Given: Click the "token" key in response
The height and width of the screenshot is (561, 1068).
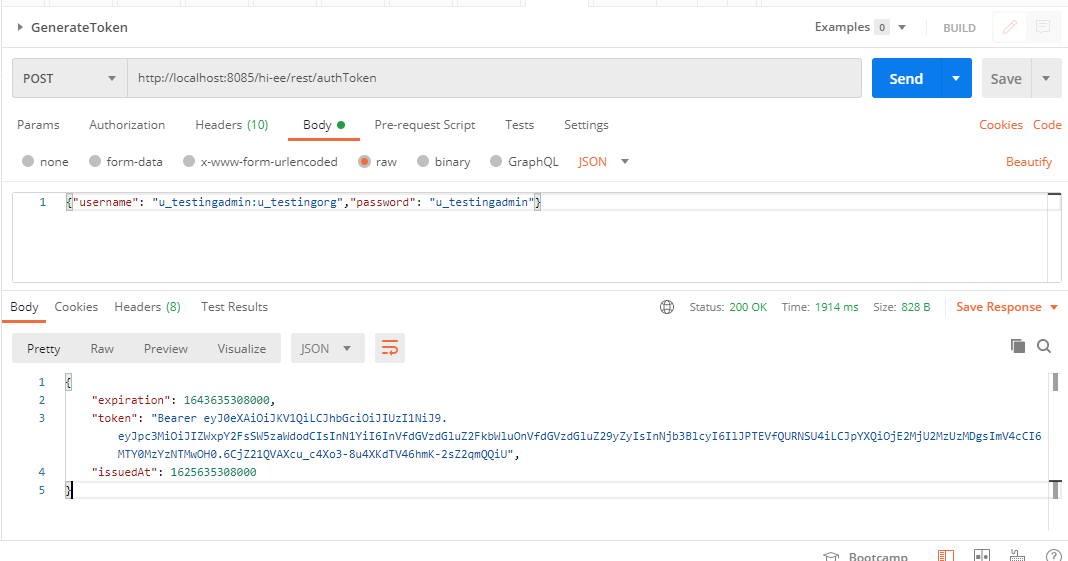Looking at the screenshot, I should (114, 418).
